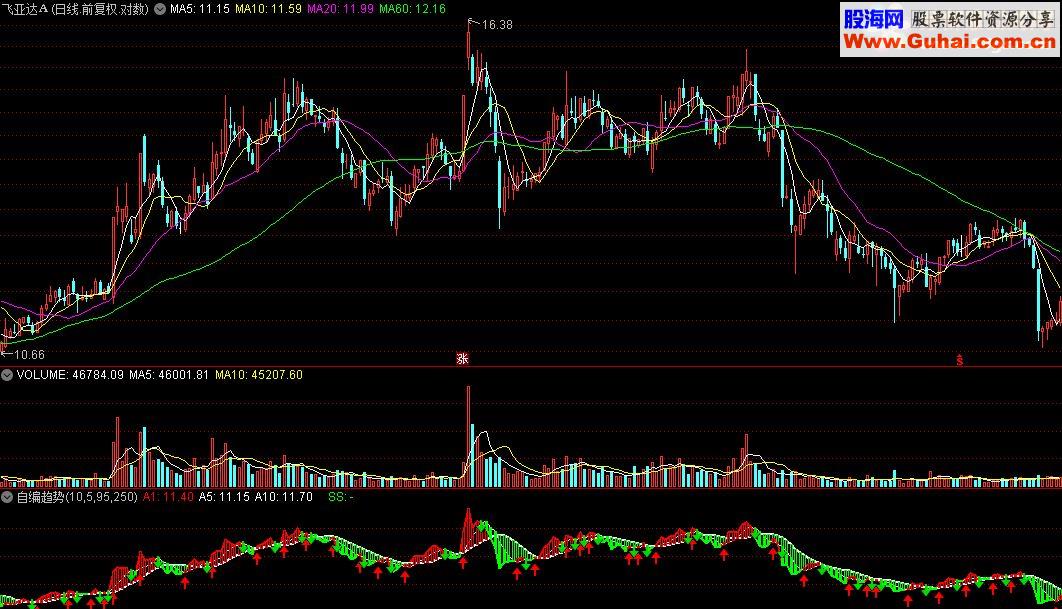Select the 飞亚达A (日线,前复权,对数) chart title
This screenshot has width=1062, height=609.
(75, 9)
